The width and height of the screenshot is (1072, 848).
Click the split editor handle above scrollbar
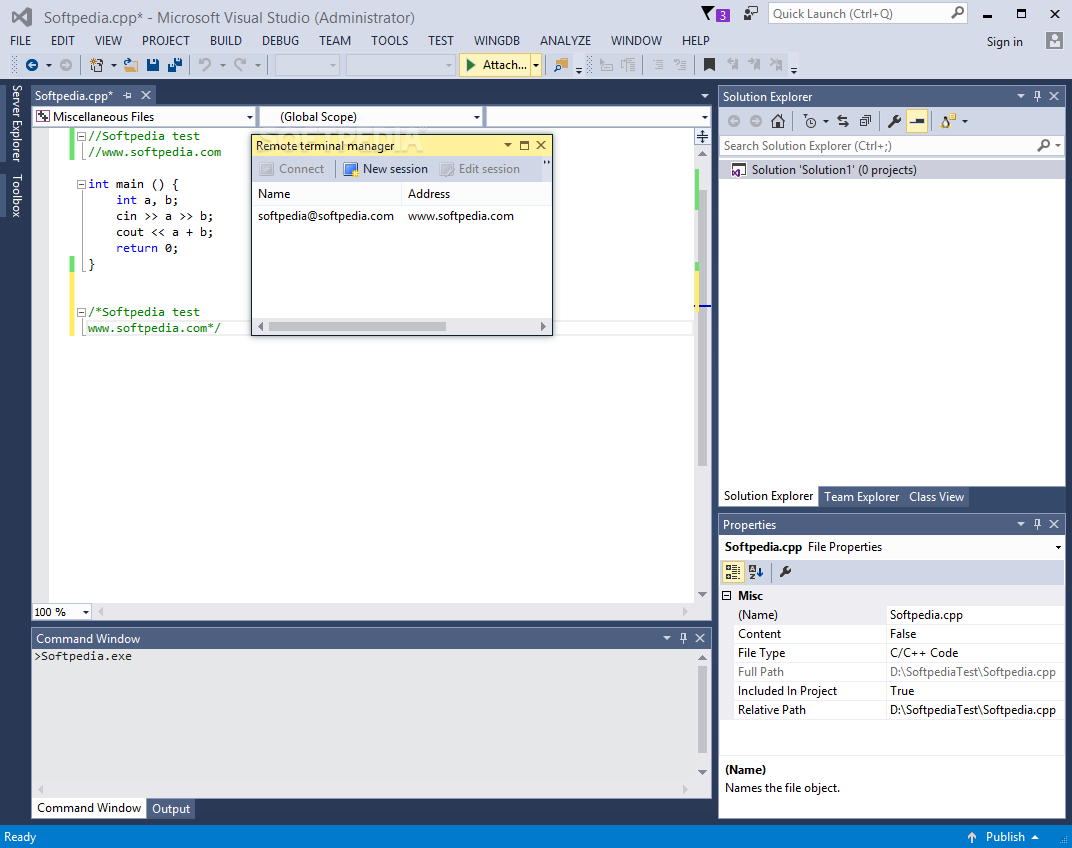(x=702, y=137)
